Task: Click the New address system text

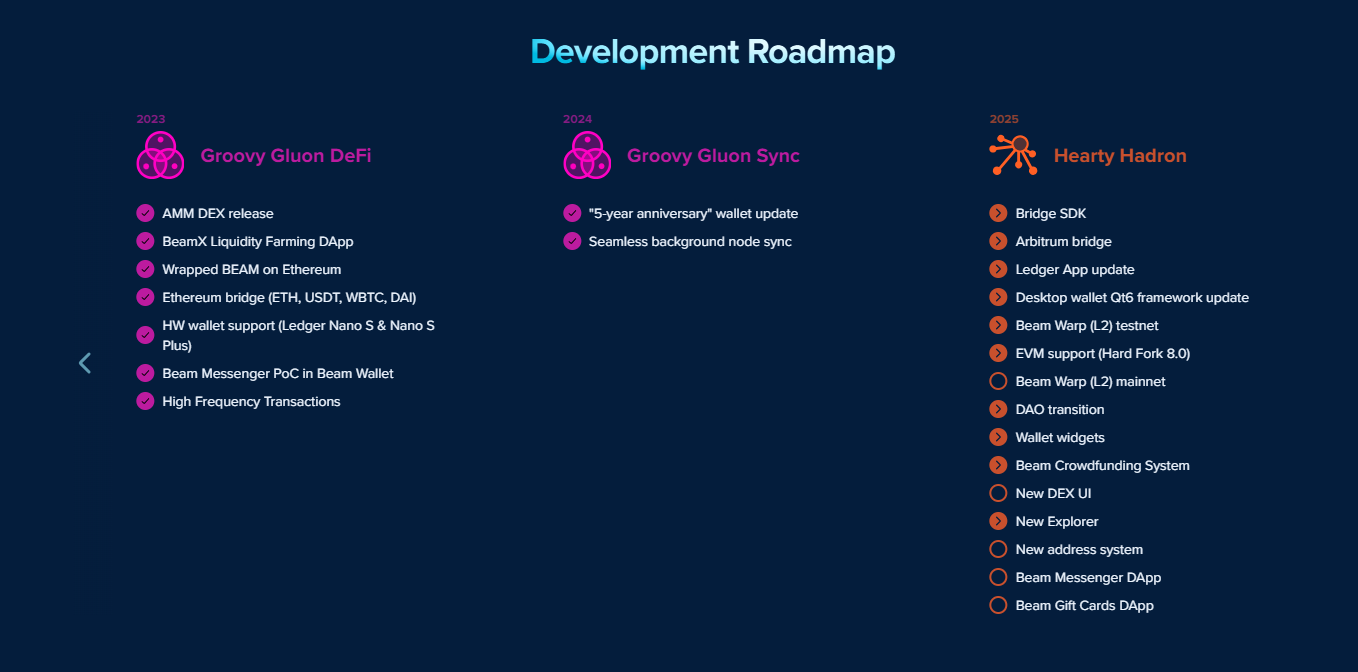Action: (x=1079, y=549)
